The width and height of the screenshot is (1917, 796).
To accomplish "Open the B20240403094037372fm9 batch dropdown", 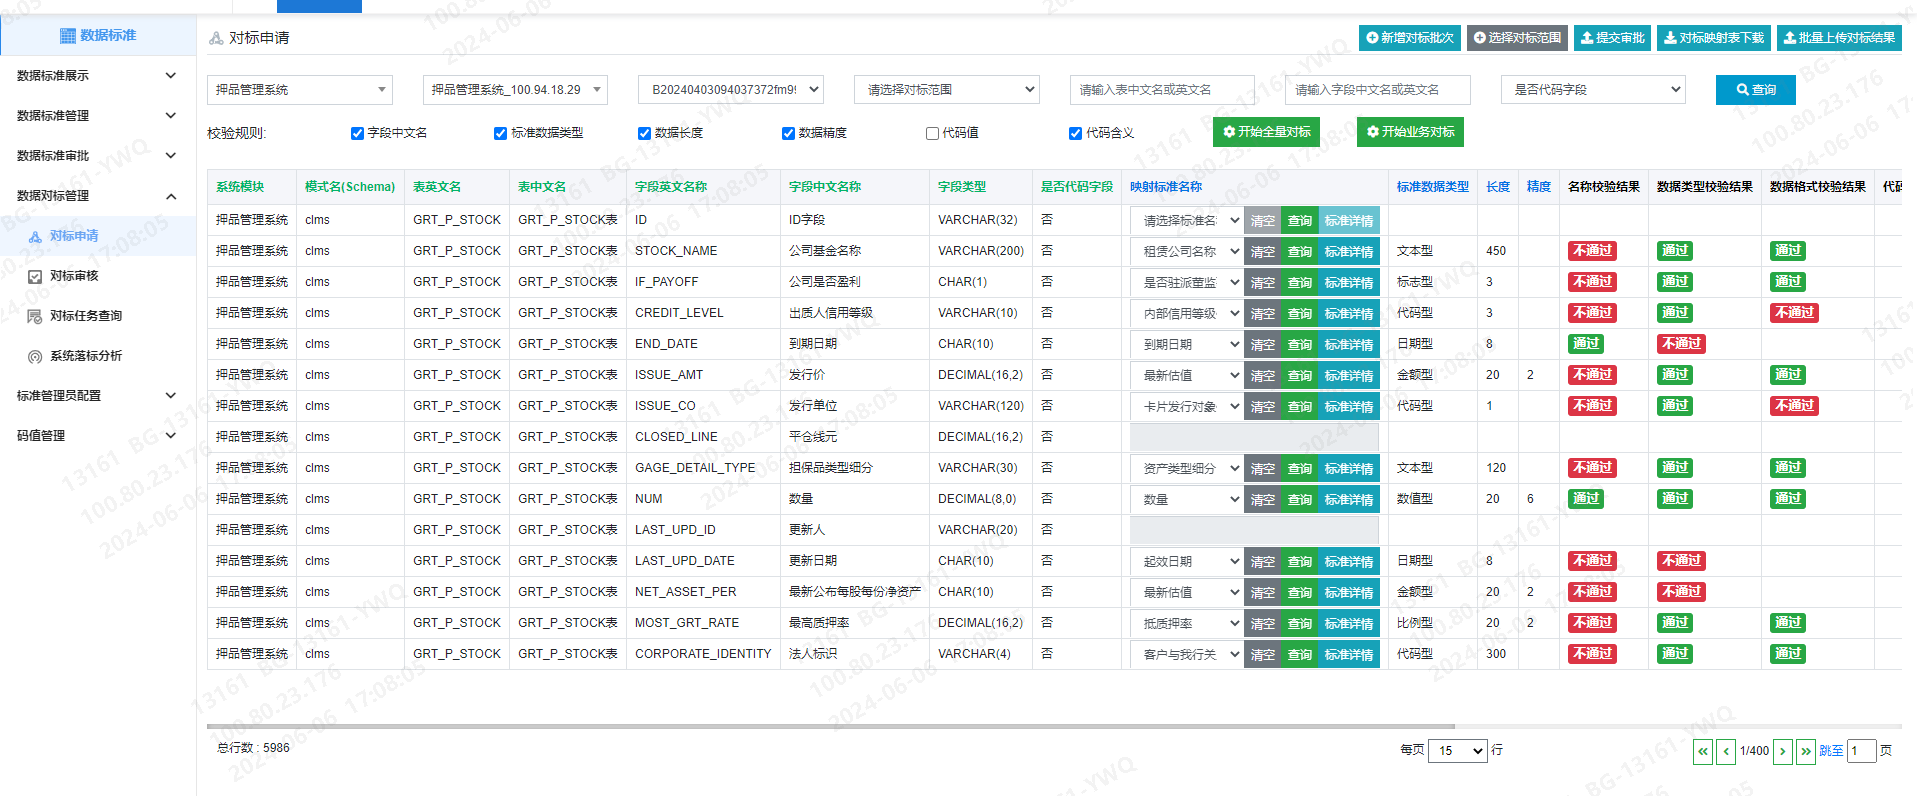I will pyautogui.click(x=731, y=90).
